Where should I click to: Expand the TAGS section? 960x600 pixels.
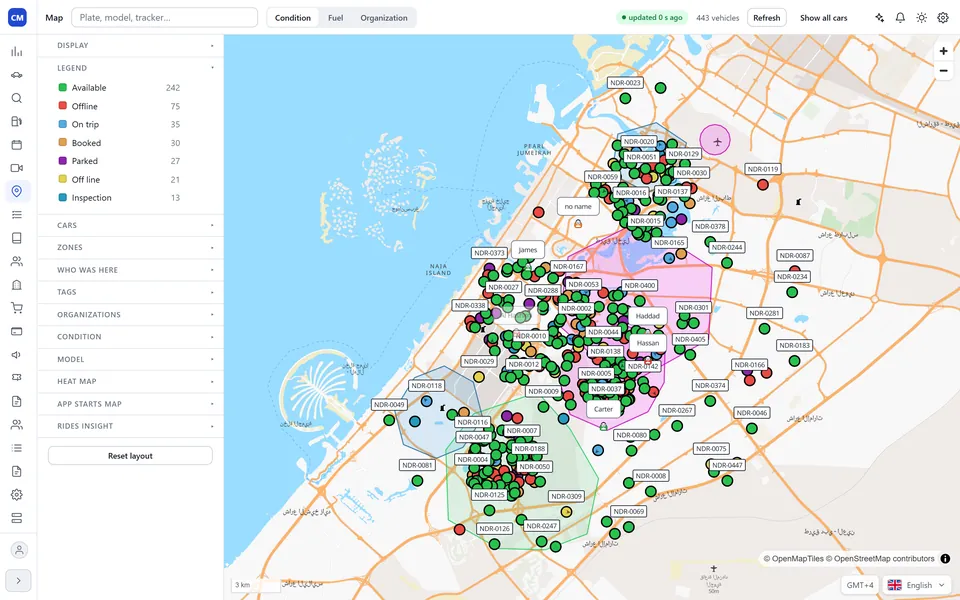(130, 292)
